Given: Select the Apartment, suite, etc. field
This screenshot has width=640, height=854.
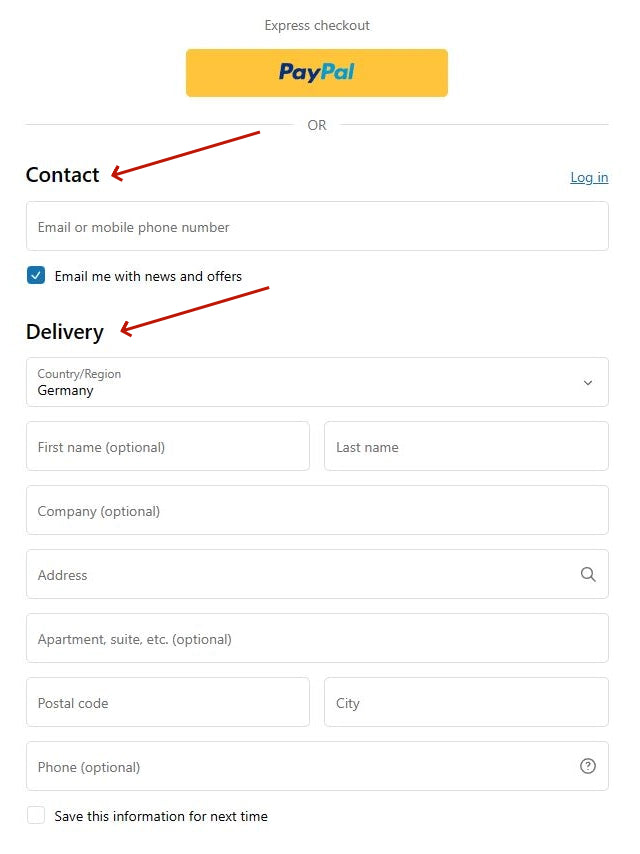Looking at the screenshot, I should [317, 638].
